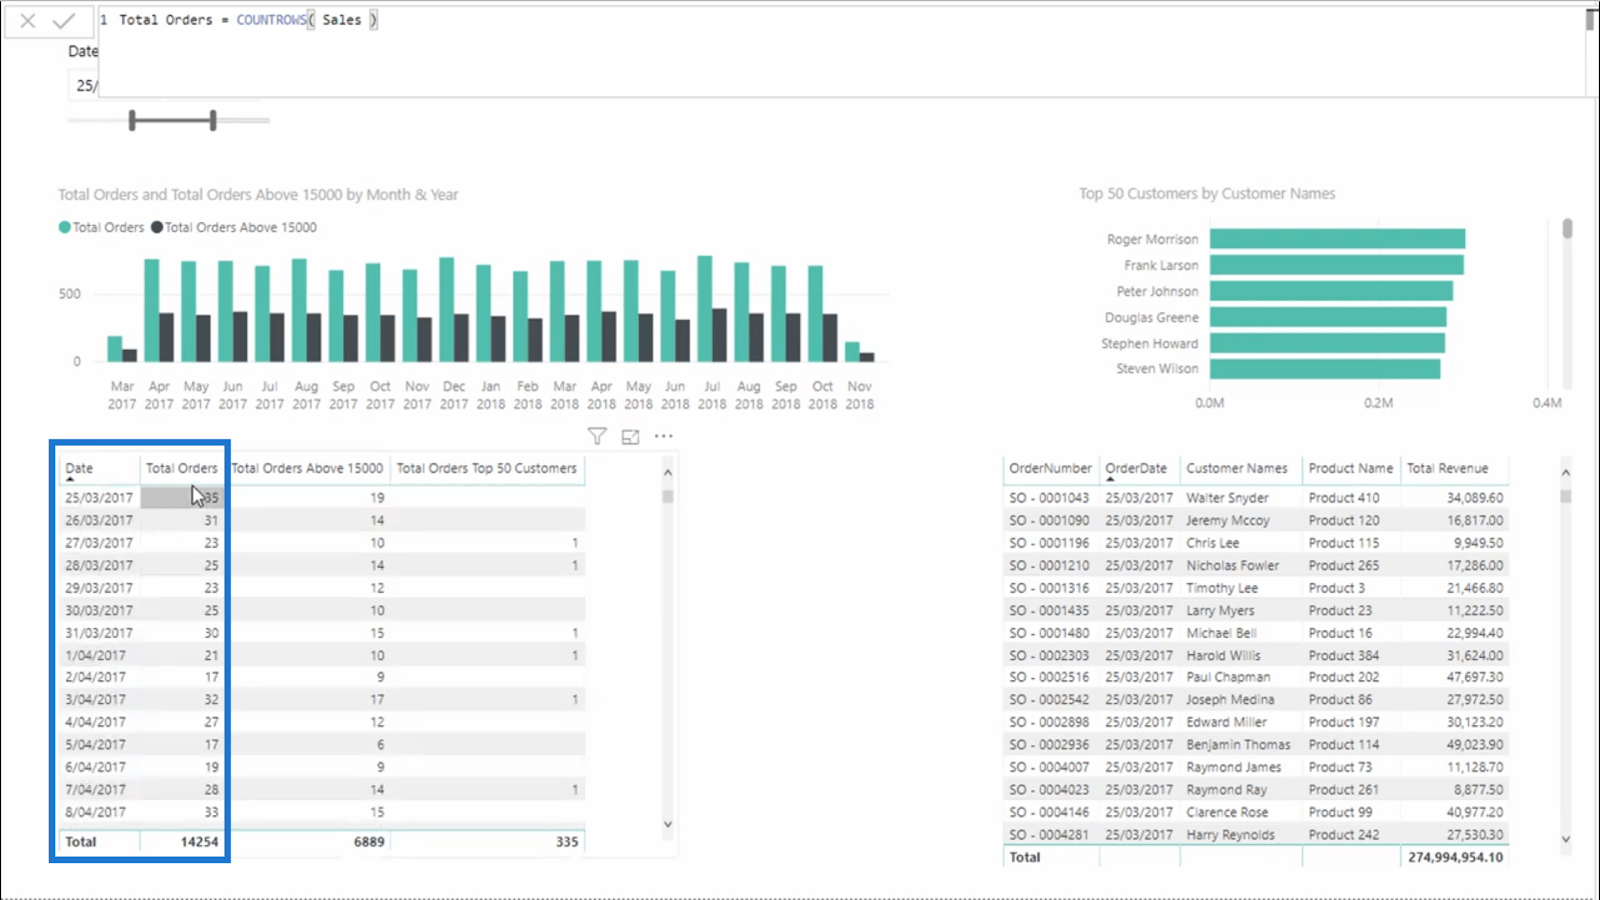Click the focus mode icon above table
The image size is (1600, 900).
[x=630, y=436]
